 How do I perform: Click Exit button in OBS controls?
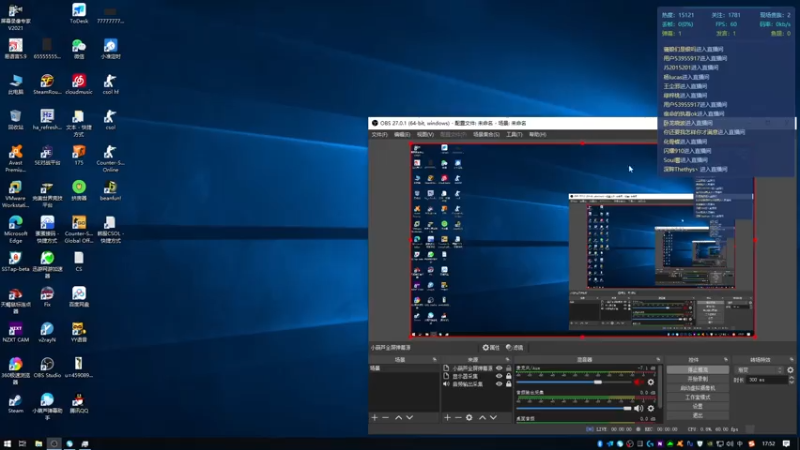[697, 416]
